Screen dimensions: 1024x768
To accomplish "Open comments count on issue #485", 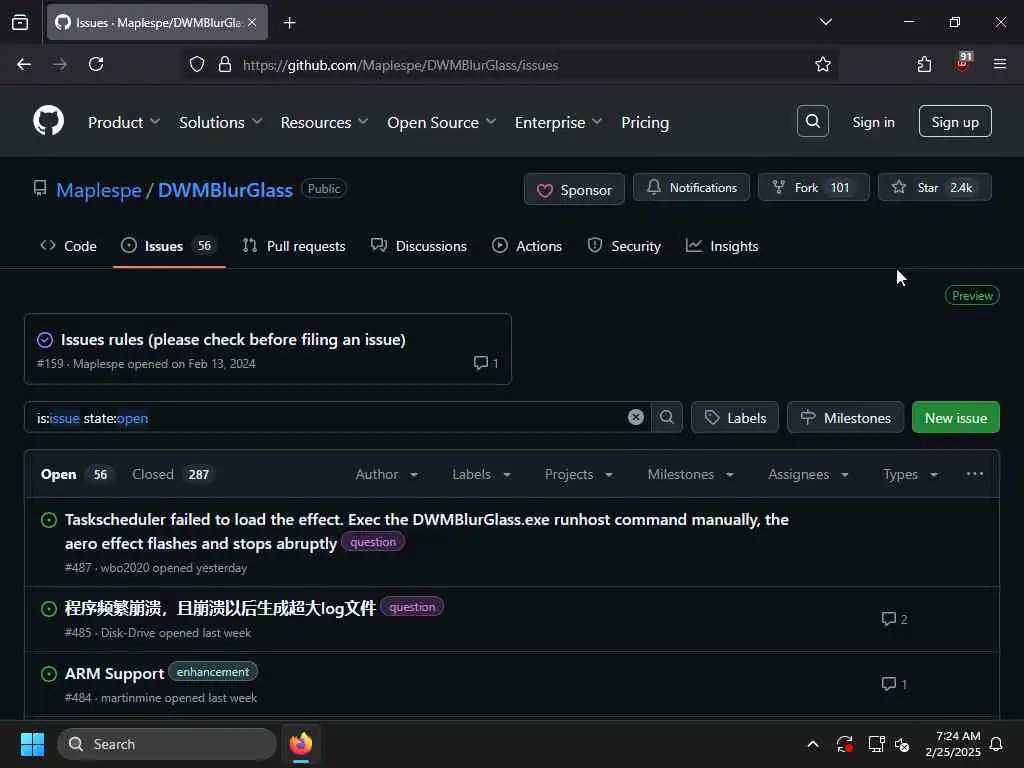I will click(894, 618).
